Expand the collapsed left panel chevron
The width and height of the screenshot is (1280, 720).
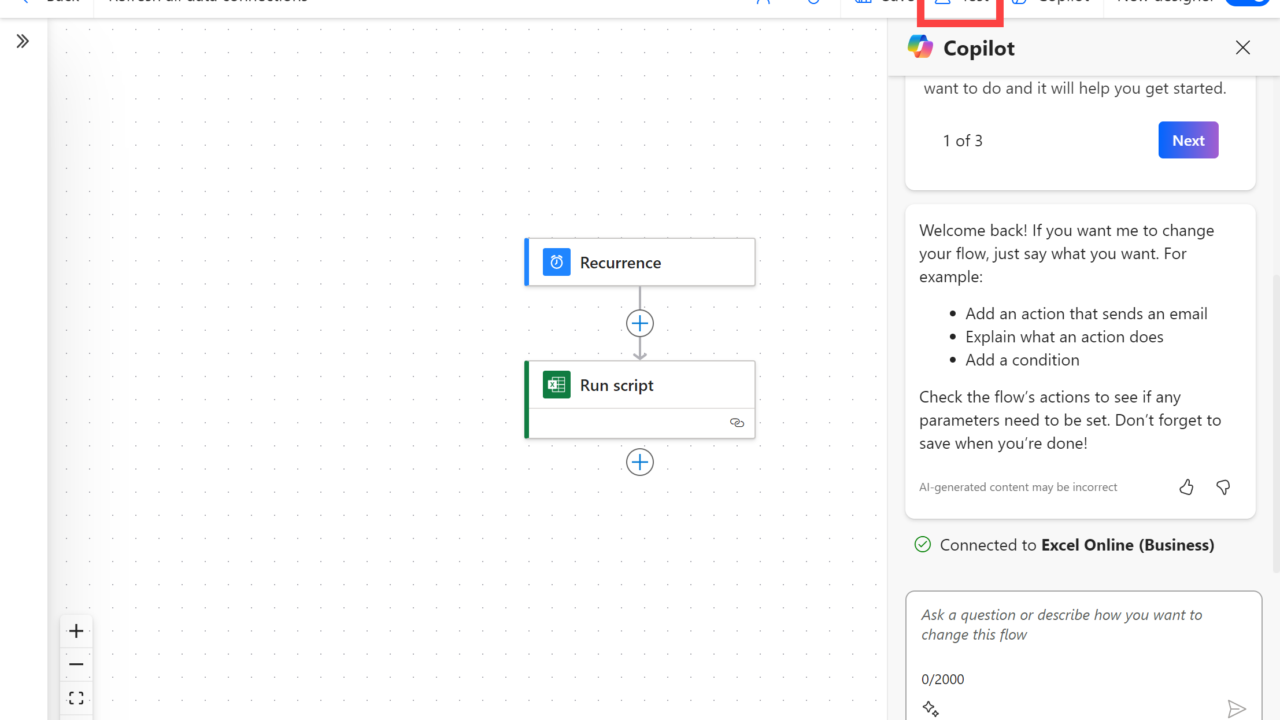(x=23, y=41)
